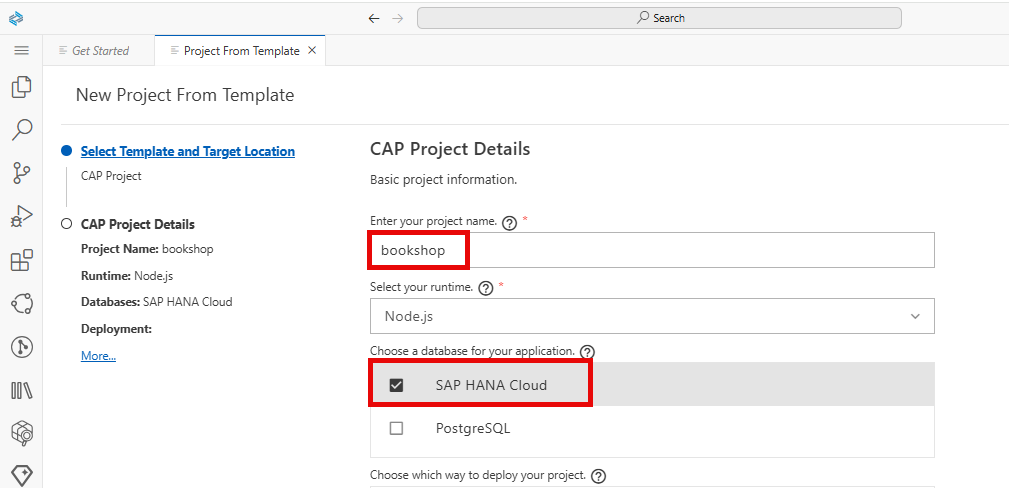Viewport: 1009px width, 488px height.
Task: Click the More... link in the summary
Action: [98, 355]
